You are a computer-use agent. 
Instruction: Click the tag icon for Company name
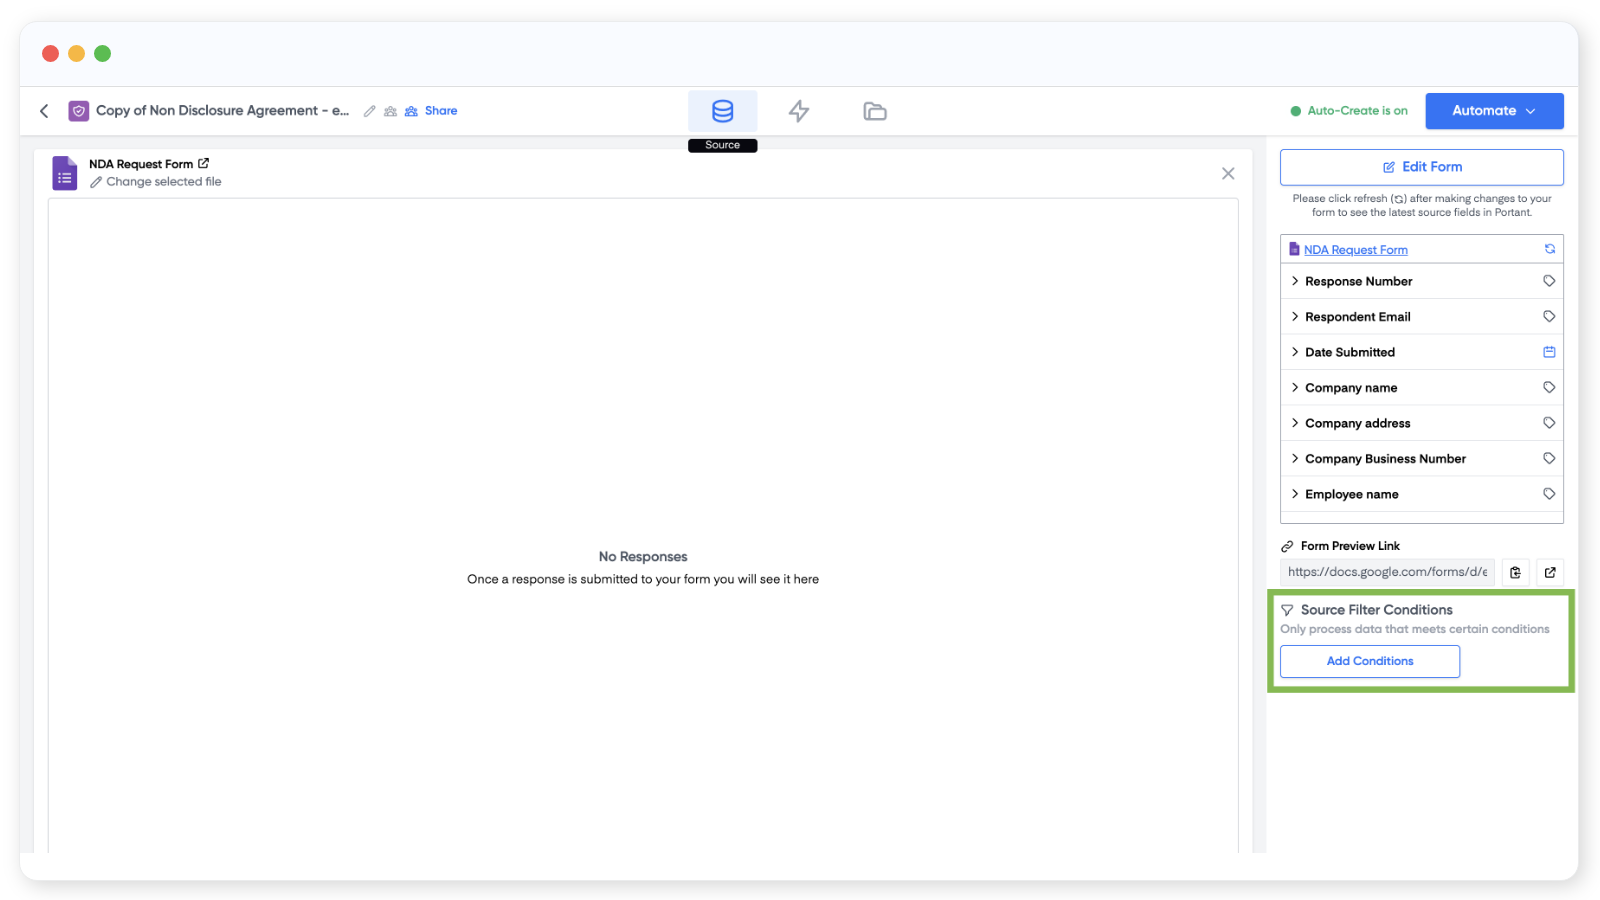pyautogui.click(x=1549, y=387)
